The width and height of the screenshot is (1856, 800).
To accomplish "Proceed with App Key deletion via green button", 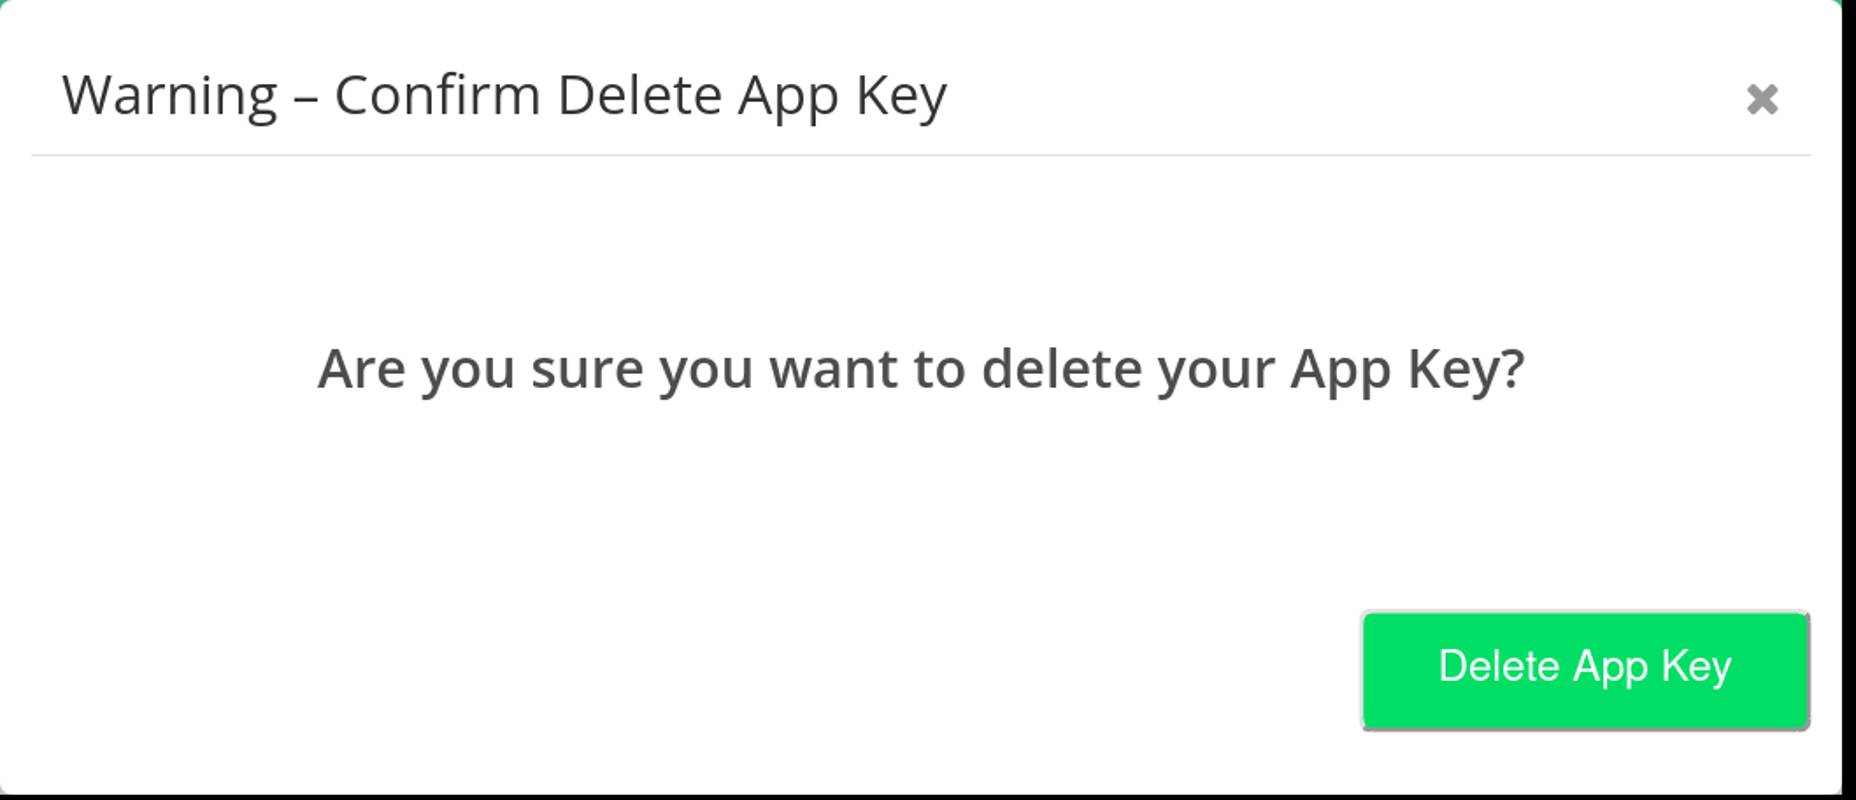I will click(x=1585, y=668).
